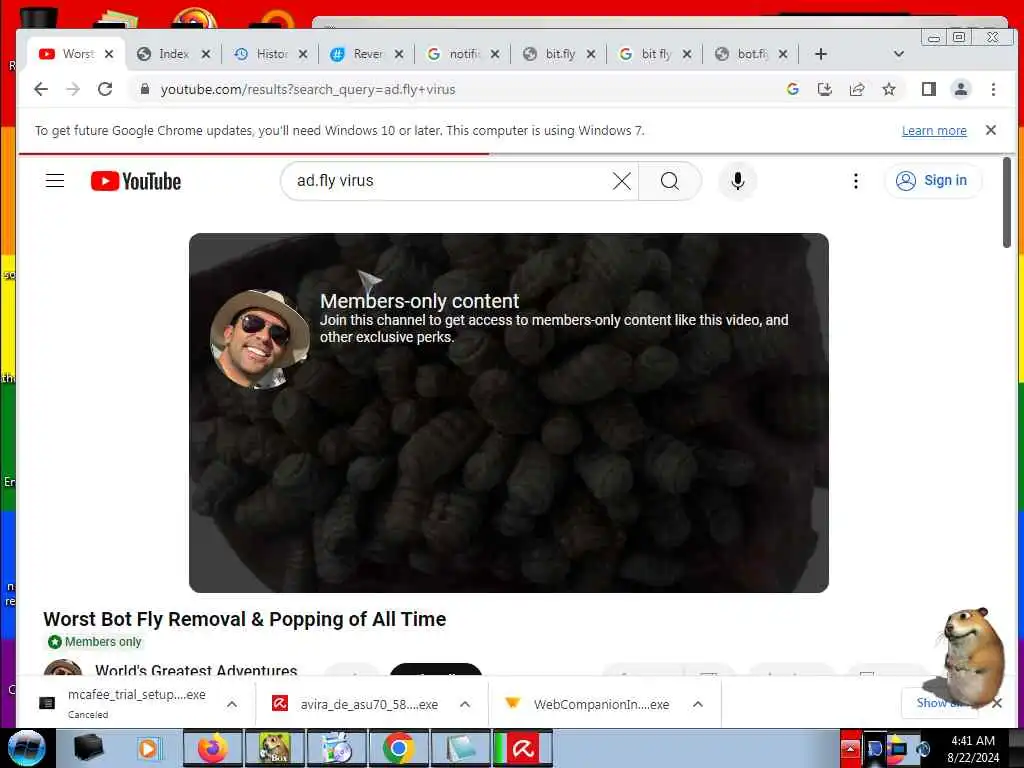Click the Members only badge
This screenshot has width=1024, height=768.
tap(95, 642)
